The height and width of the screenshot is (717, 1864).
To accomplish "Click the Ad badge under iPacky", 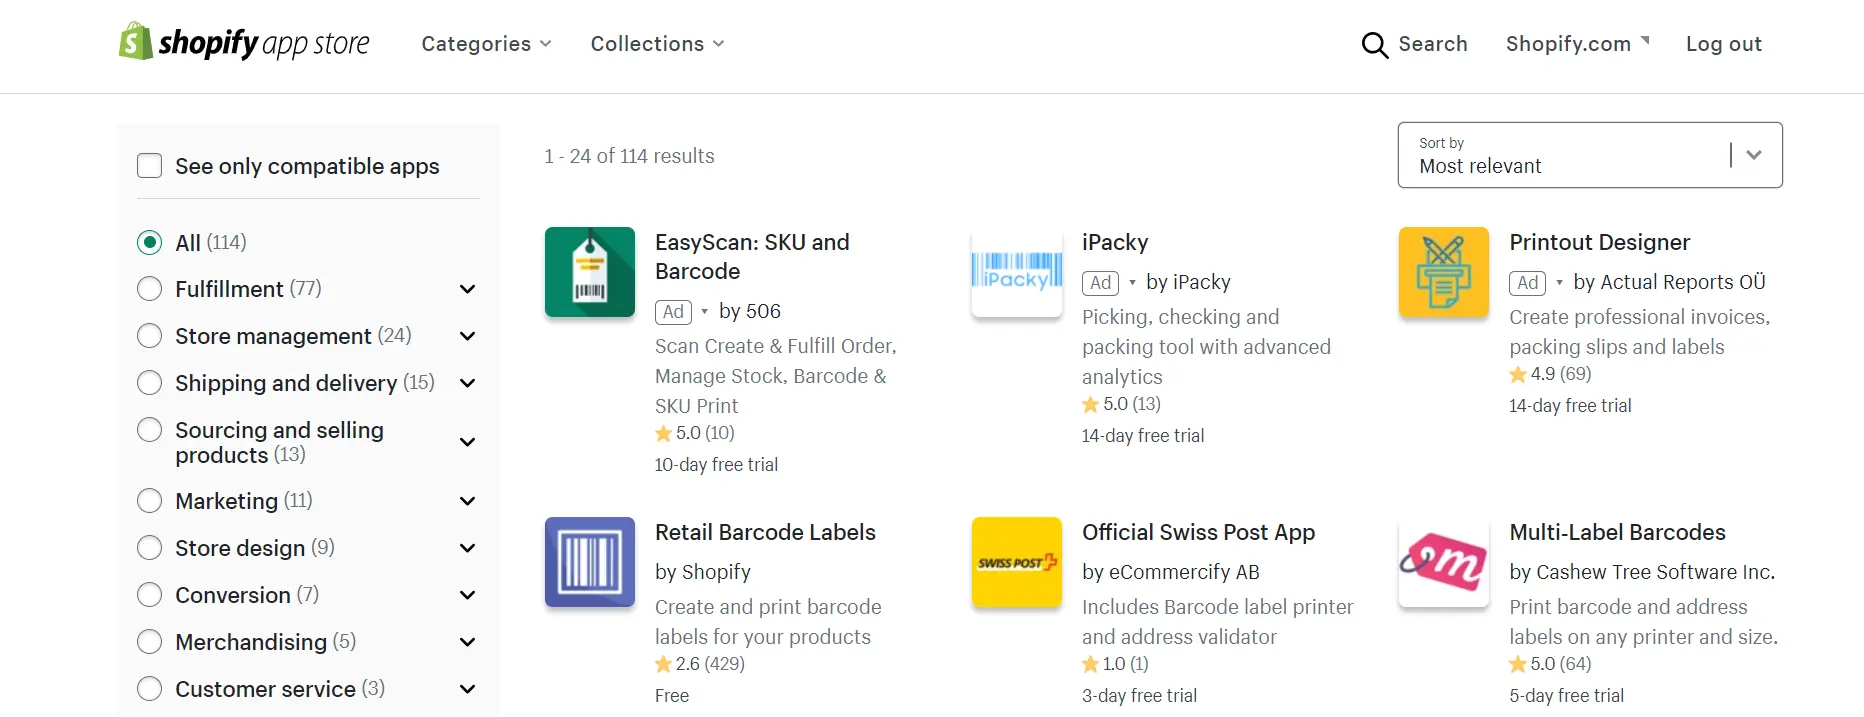I will [1101, 283].
